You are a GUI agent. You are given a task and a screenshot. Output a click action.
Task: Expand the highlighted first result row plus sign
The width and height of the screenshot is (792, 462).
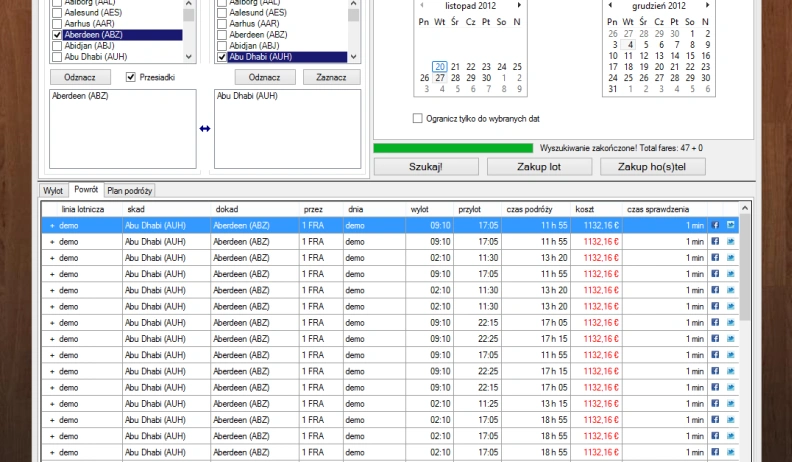click(52, 226)
